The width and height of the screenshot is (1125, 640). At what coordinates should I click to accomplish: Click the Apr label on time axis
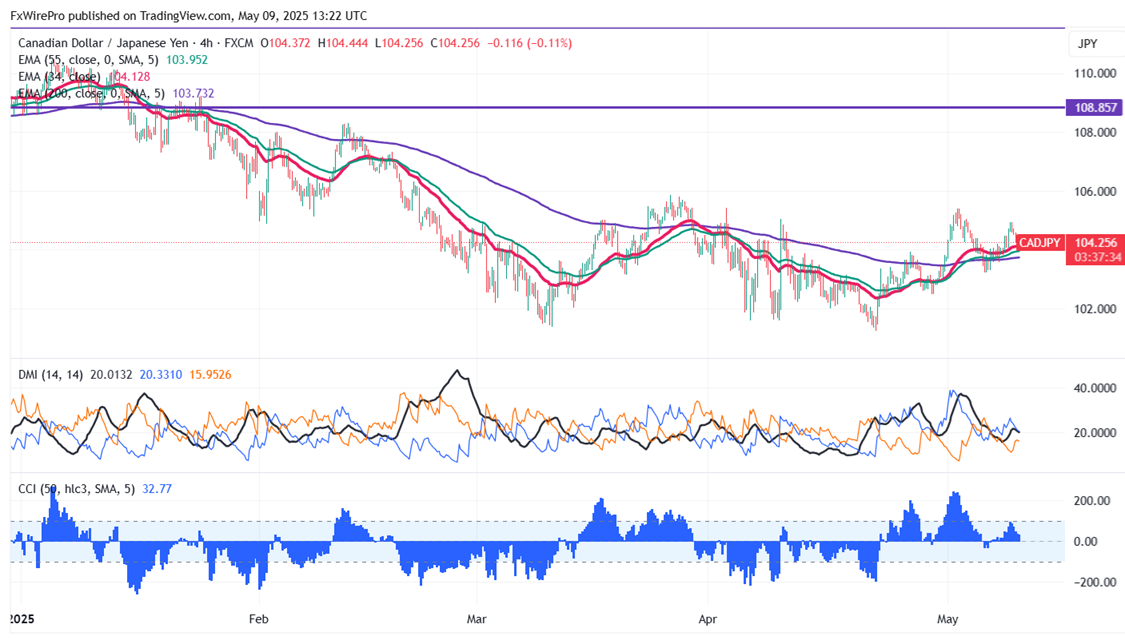707,619
